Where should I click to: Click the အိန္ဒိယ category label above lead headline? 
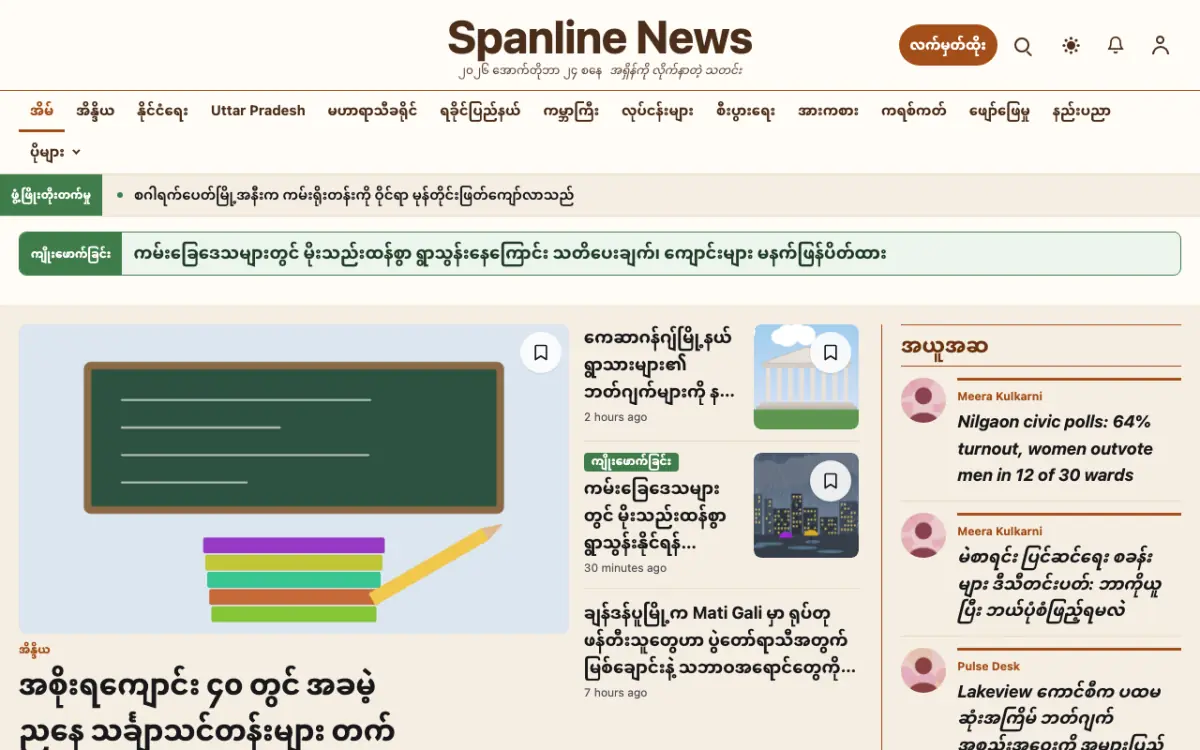34,650
